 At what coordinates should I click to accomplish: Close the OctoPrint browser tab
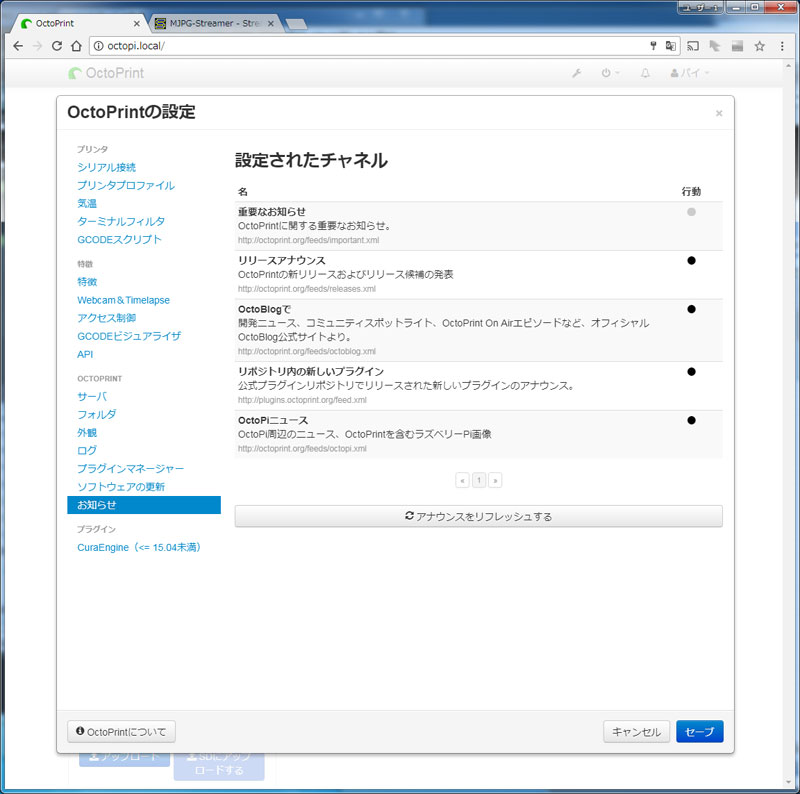point(137,23)
